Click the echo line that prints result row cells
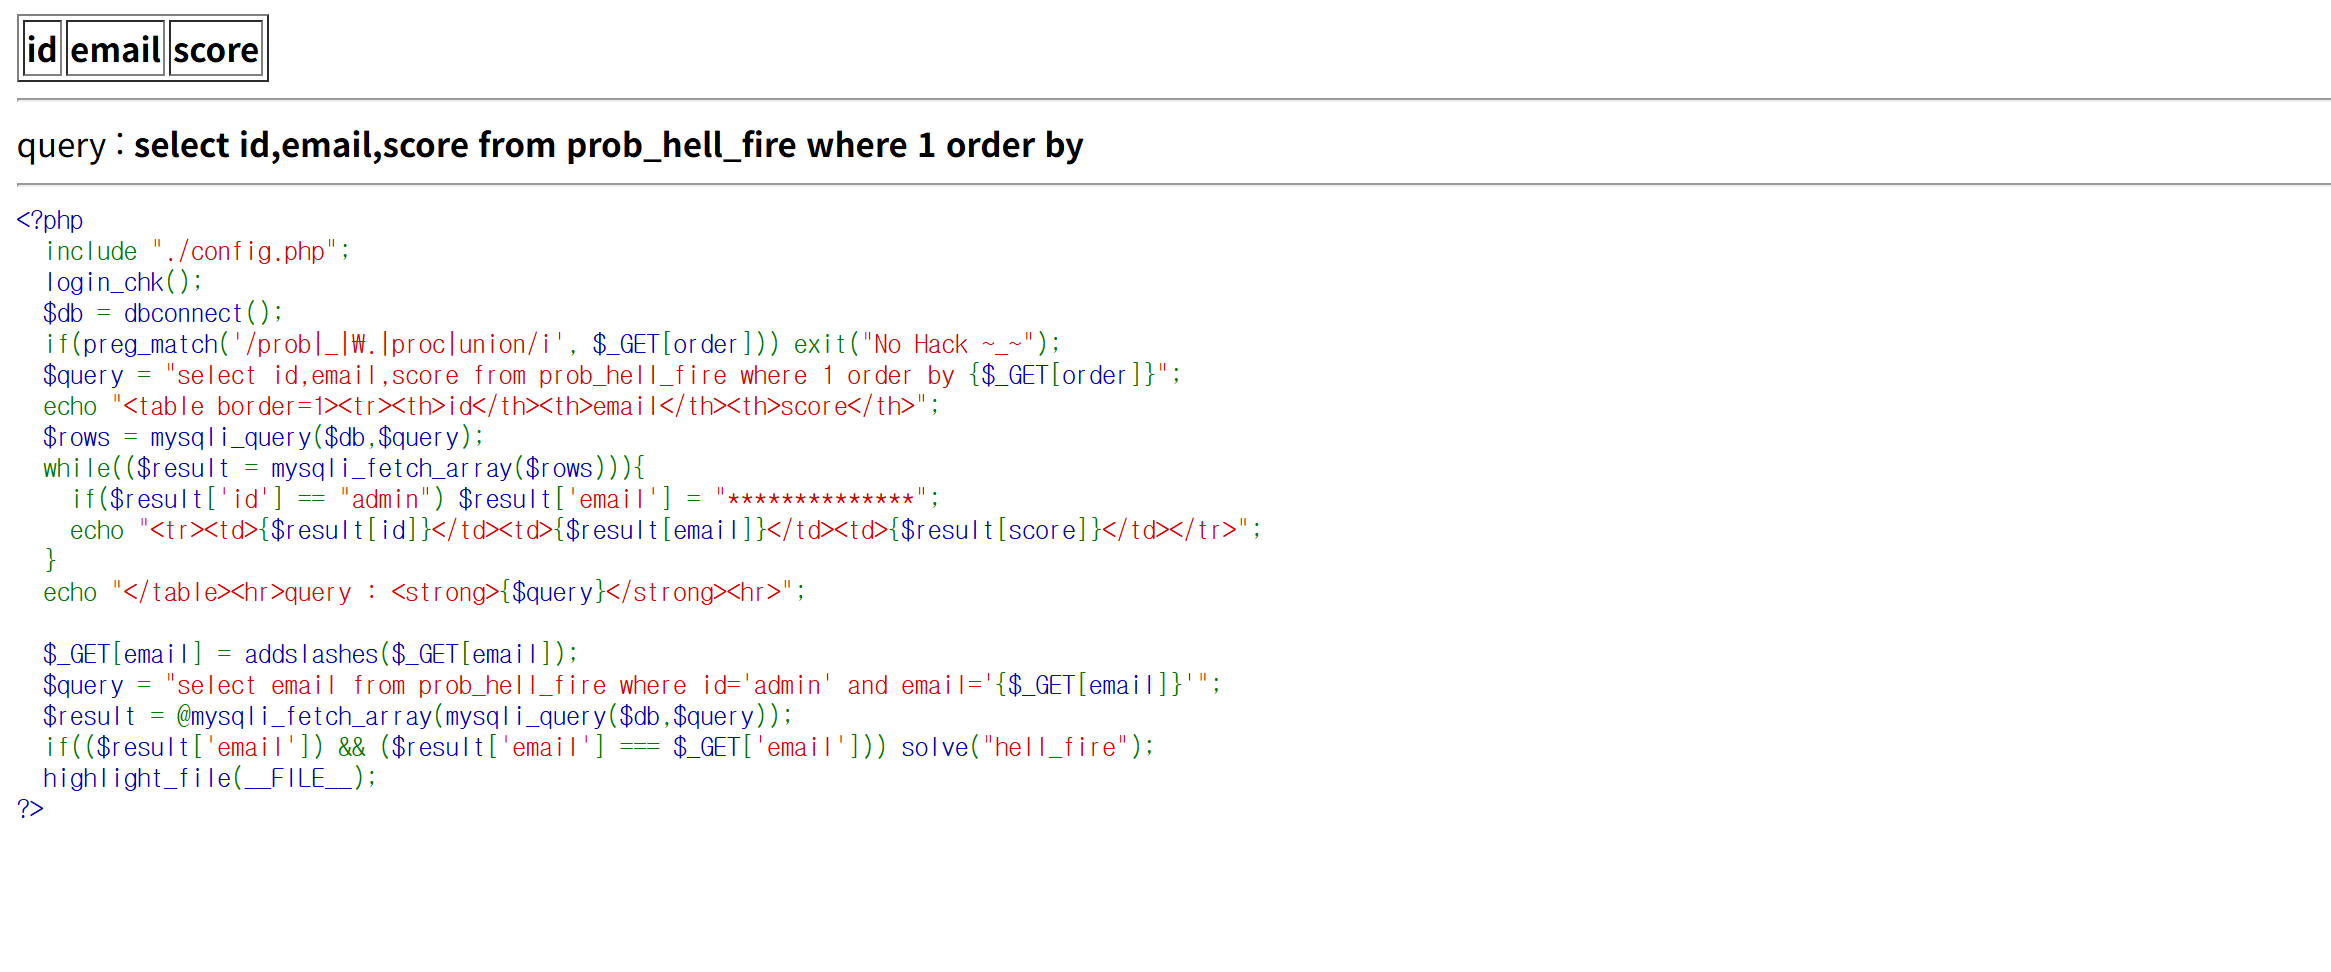The height and width of the screenshot is (972, 2331). [x=665, y=530]
